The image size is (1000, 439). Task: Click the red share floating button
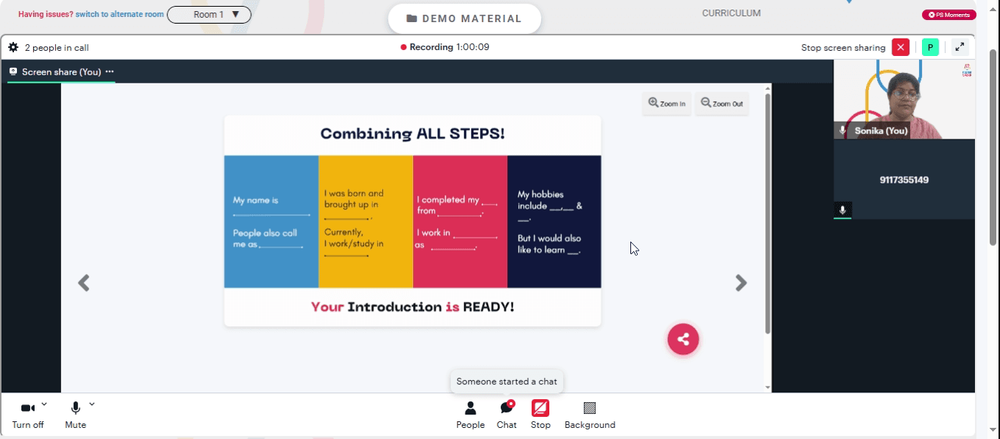tap(683, 339)
